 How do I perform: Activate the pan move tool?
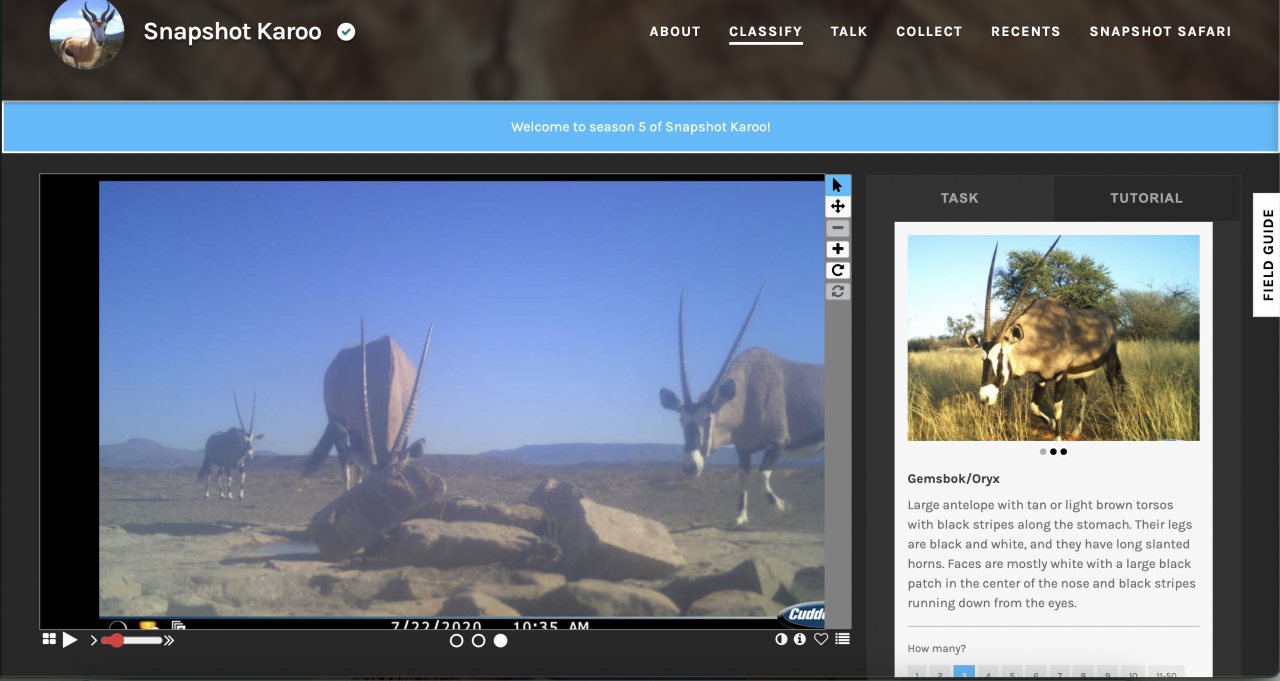[838, 206]
